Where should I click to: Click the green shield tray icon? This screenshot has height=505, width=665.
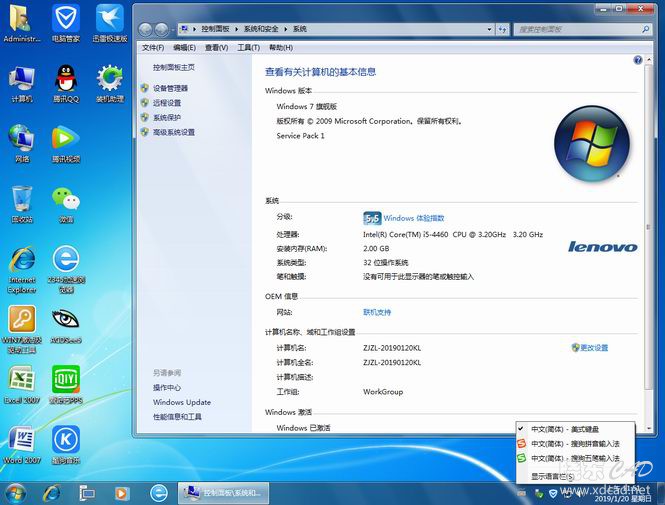[539, 494]
